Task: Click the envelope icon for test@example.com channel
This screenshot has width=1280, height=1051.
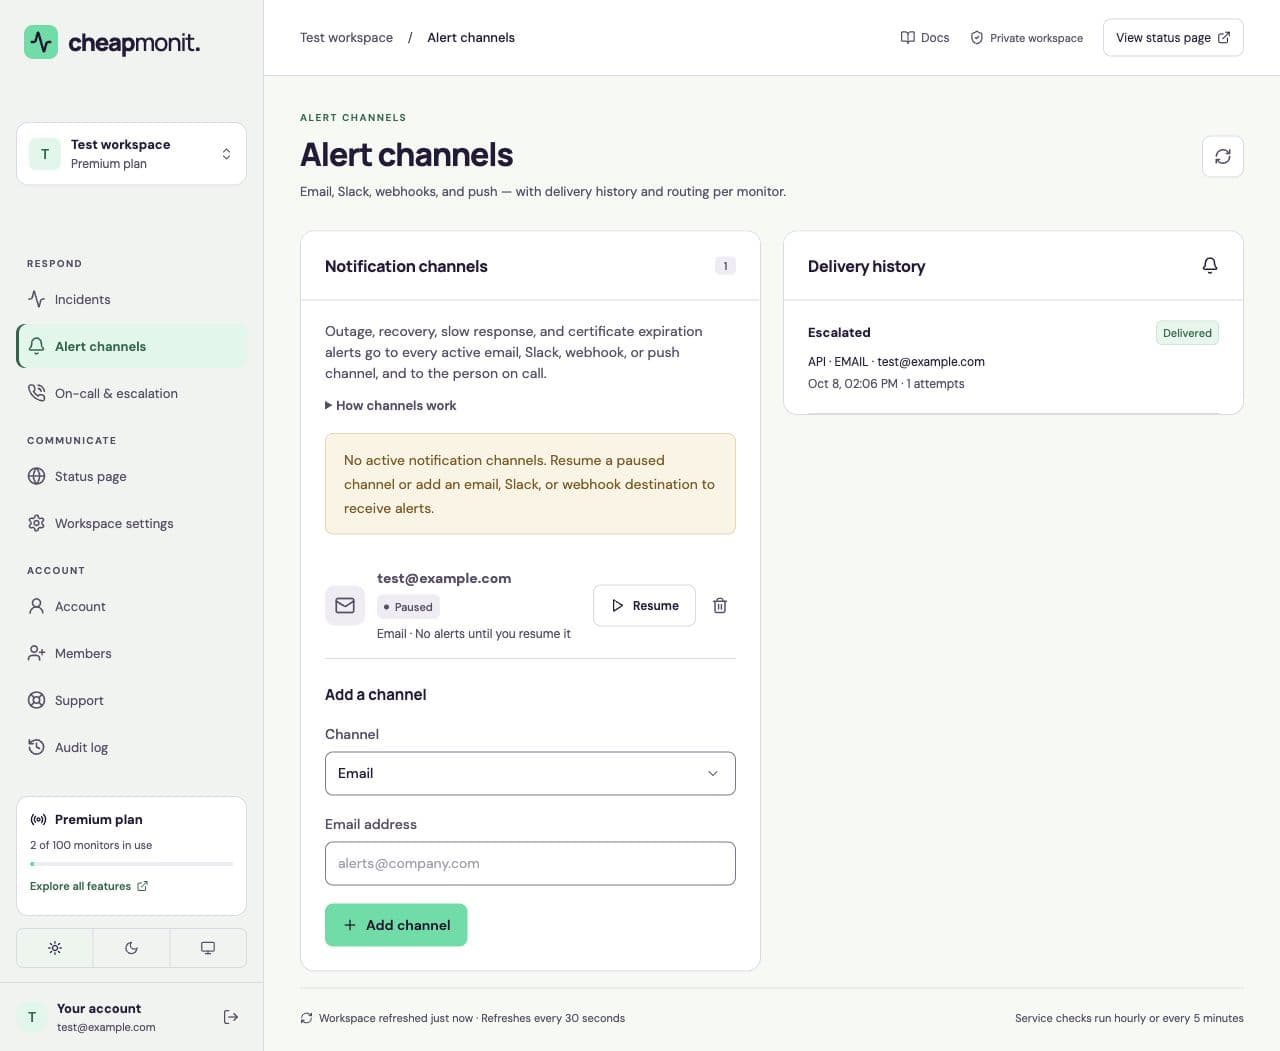Action: point(345,605)
